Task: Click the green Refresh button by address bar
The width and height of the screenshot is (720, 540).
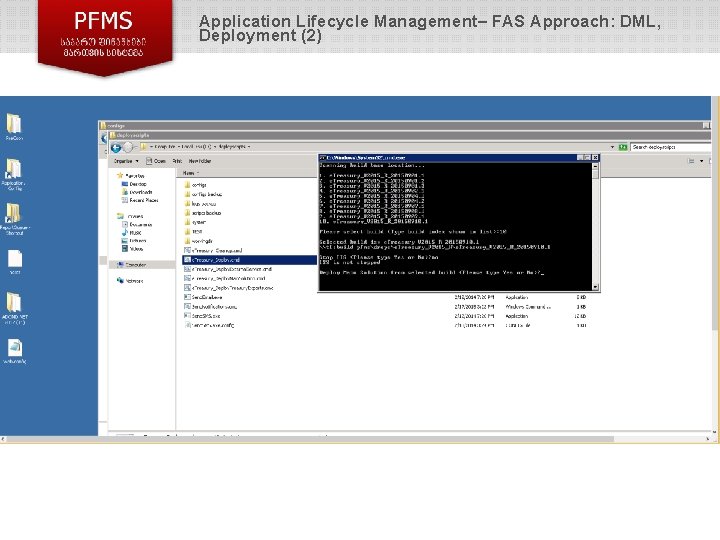Action: pyautogui.click(x=623, y=147)
